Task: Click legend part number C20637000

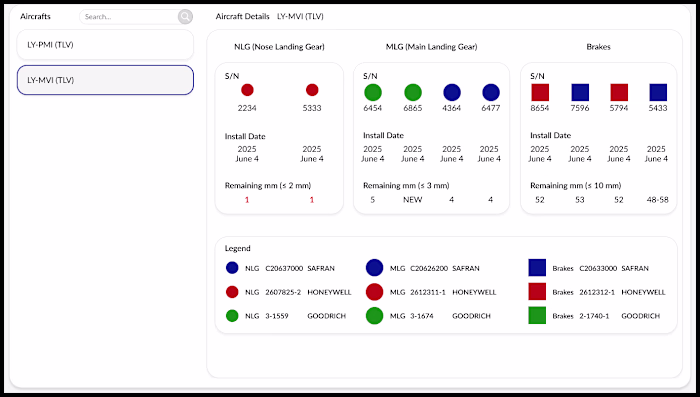Action: (284, 268)
